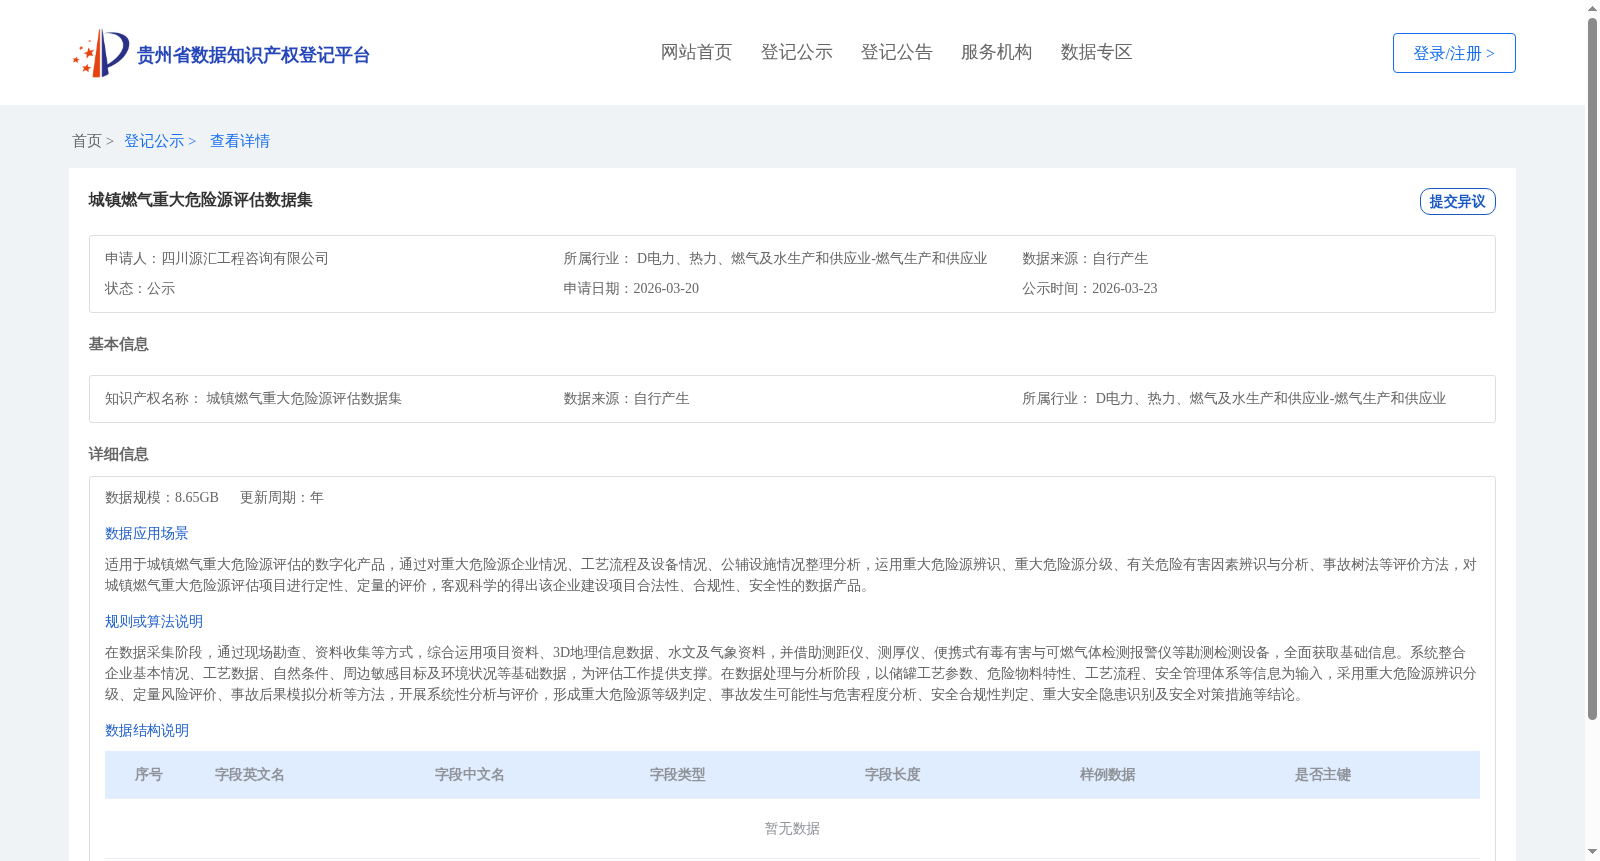Click 样例数据 column header

[1108, 775]
